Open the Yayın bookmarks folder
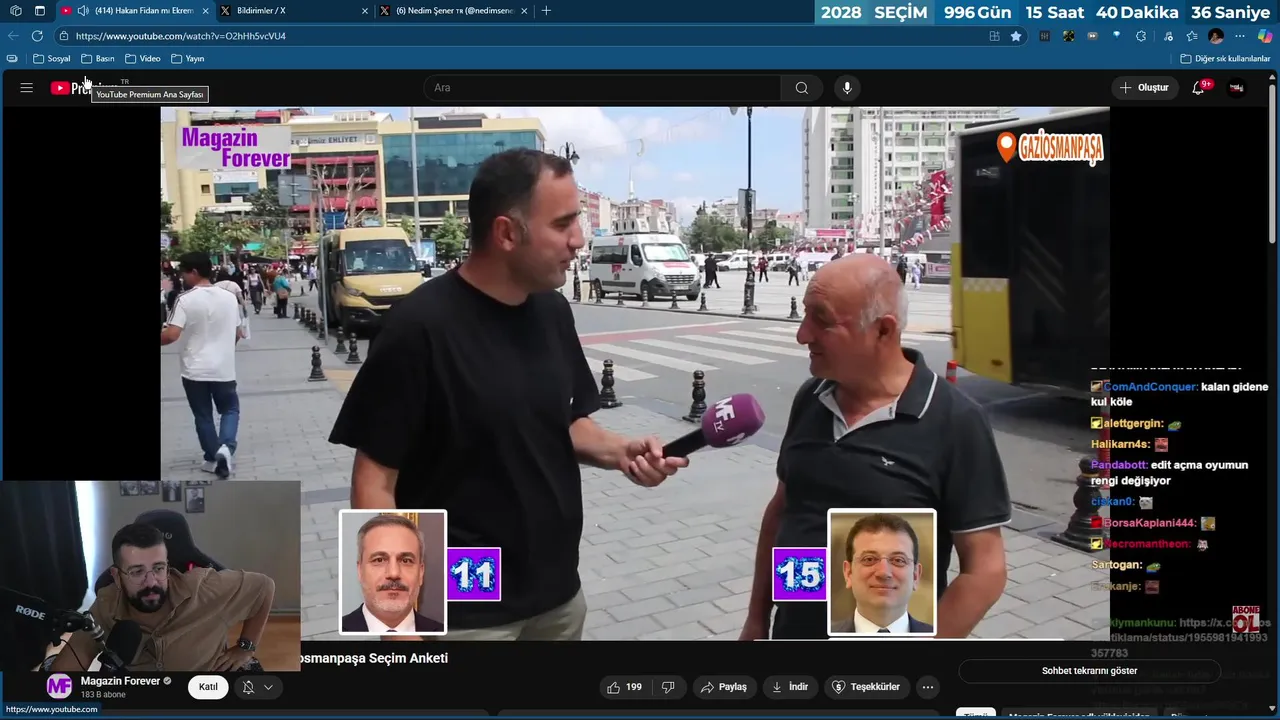1280x720 pixels. 188,59
